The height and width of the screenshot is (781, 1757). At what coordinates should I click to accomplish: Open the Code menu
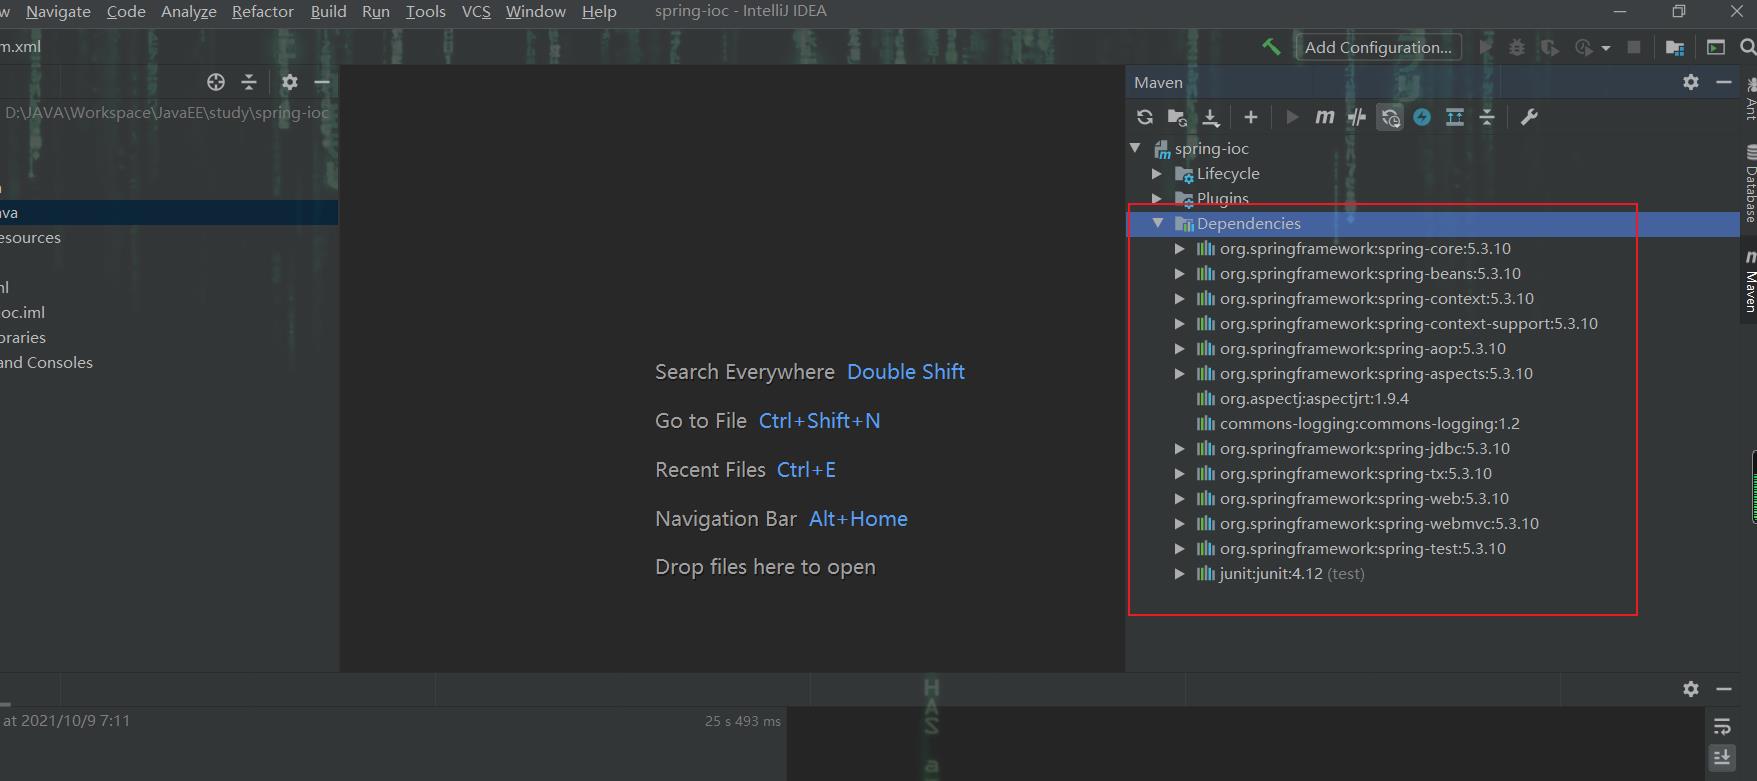click(126, 11)
